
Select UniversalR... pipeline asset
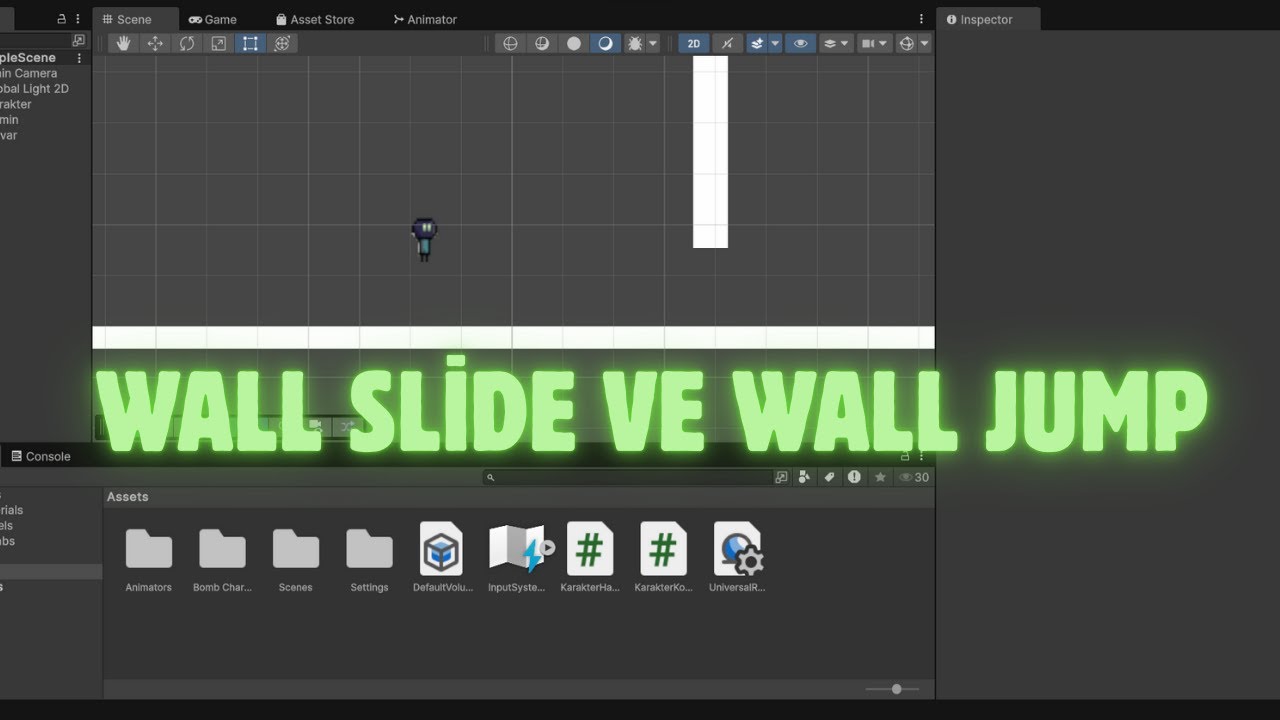point(737,558)
